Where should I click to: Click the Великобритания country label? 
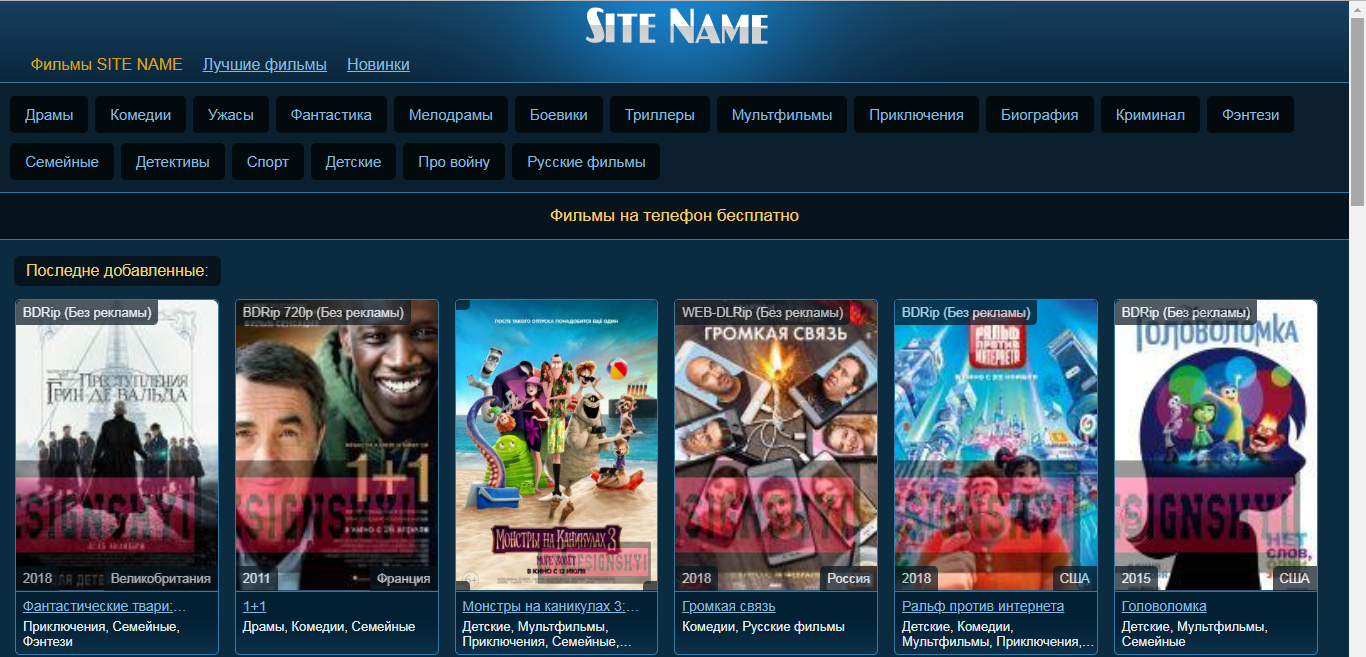point(161,578)
